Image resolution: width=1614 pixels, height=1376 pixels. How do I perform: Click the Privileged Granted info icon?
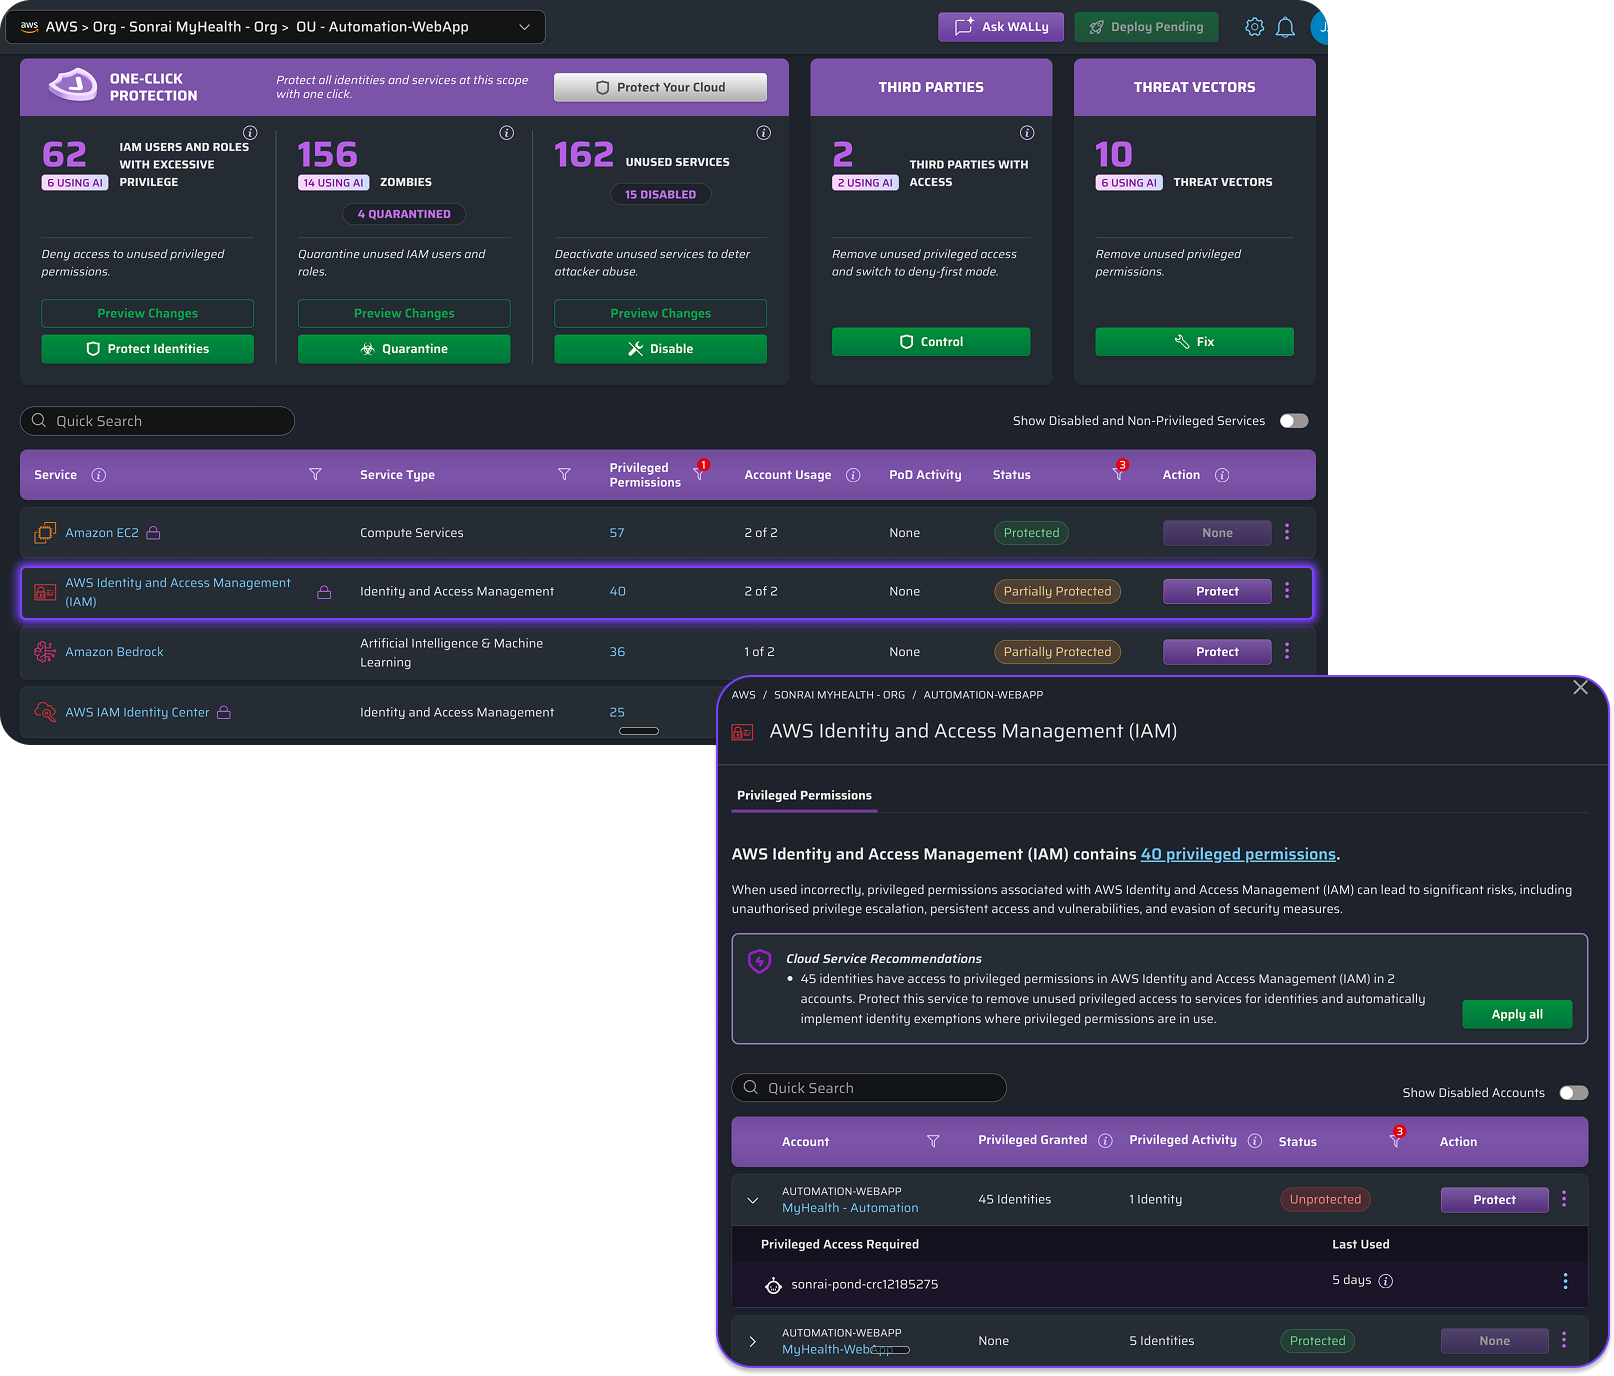point(1105,1141)
